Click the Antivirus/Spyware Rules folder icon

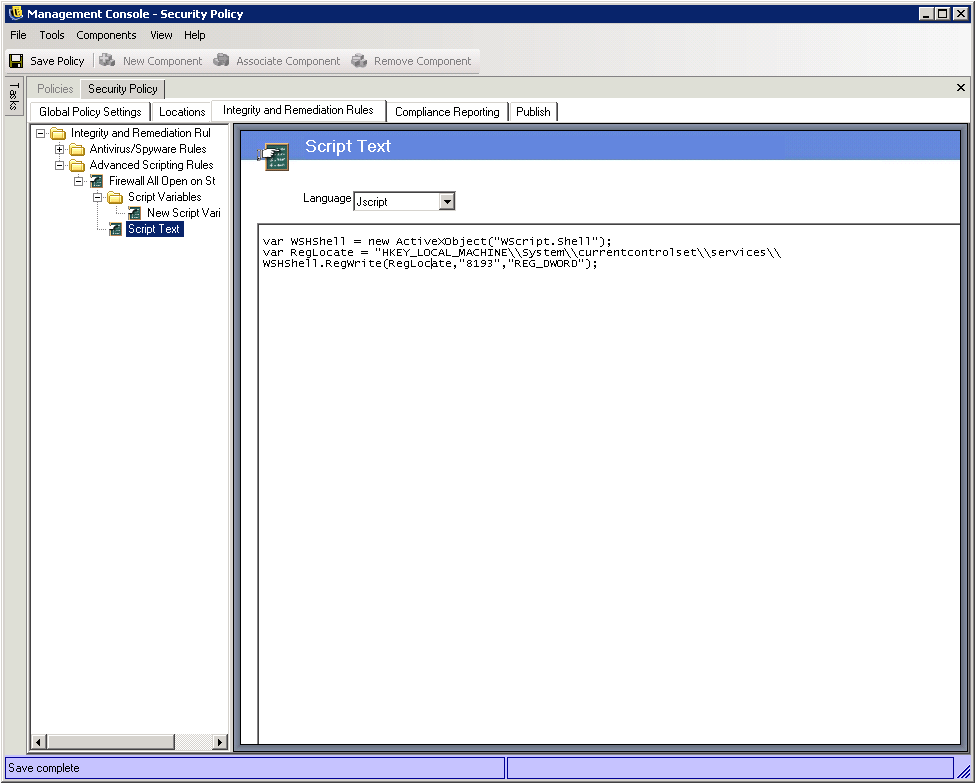(77, 149)
